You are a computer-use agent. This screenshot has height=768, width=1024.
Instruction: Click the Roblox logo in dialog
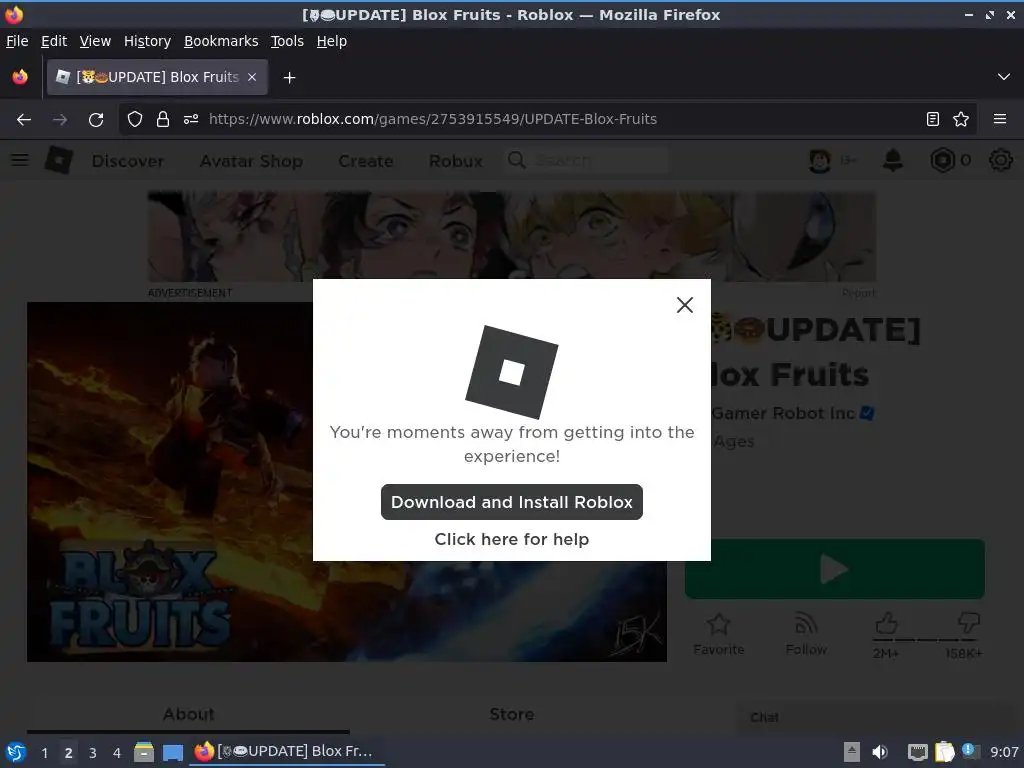point(511,372)
